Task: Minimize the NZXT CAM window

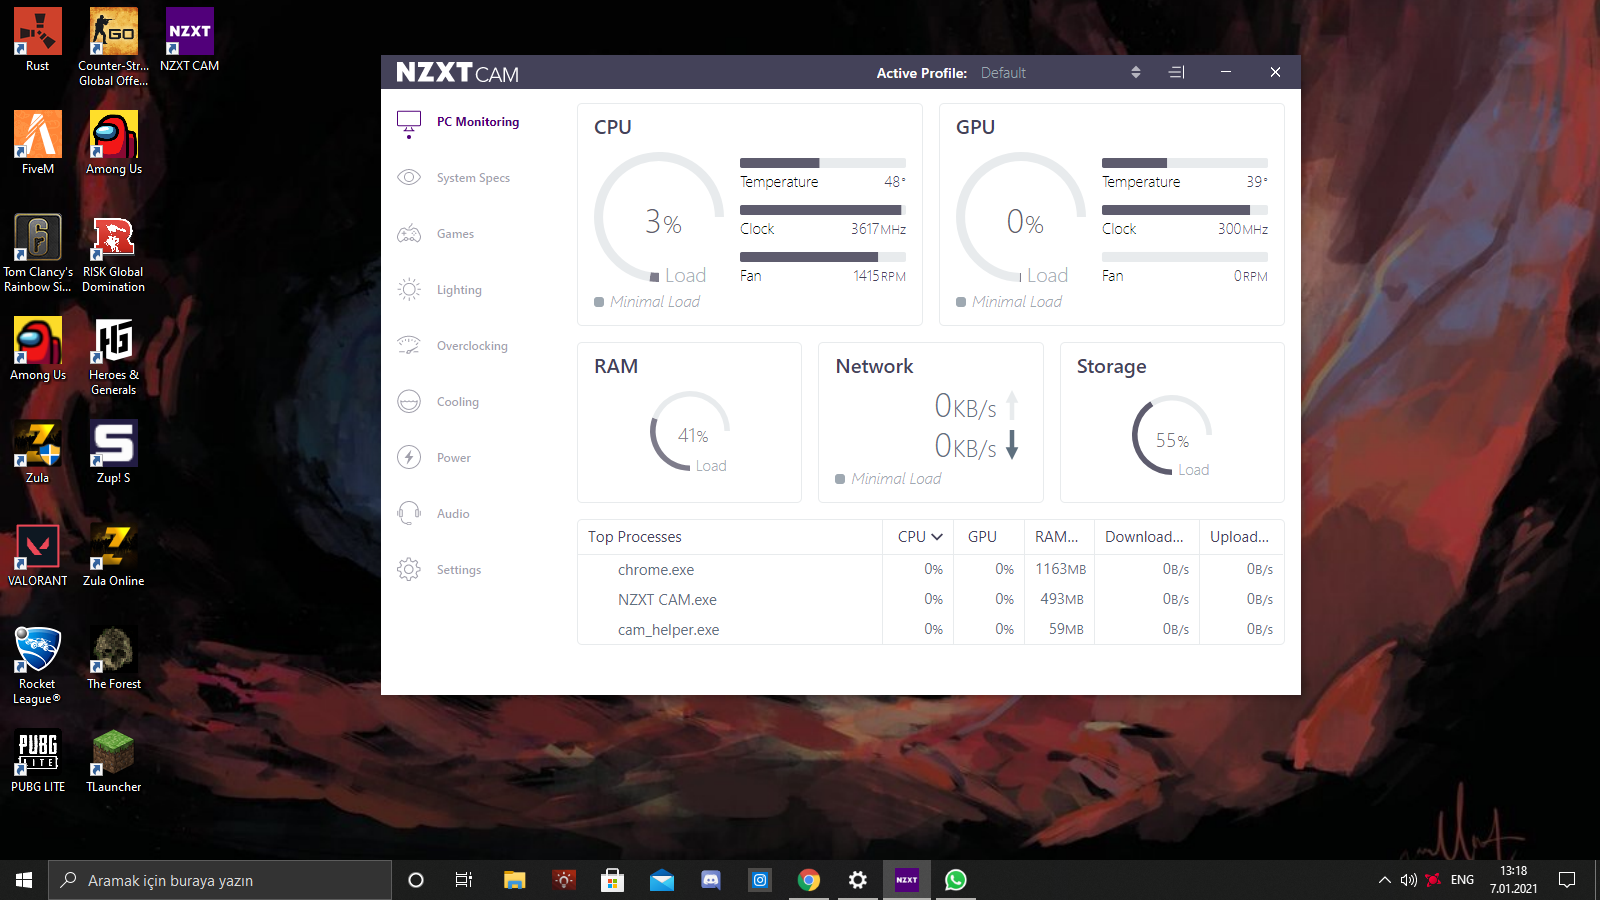Action: coord(1226,72)
